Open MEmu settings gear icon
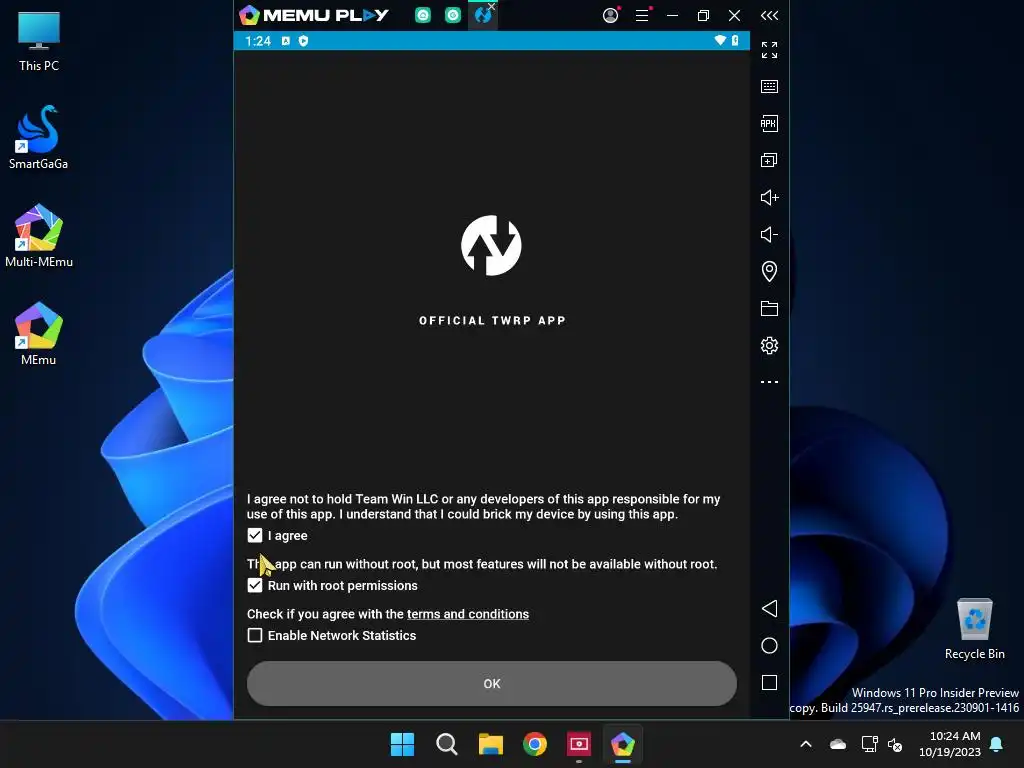 [769, 345]
